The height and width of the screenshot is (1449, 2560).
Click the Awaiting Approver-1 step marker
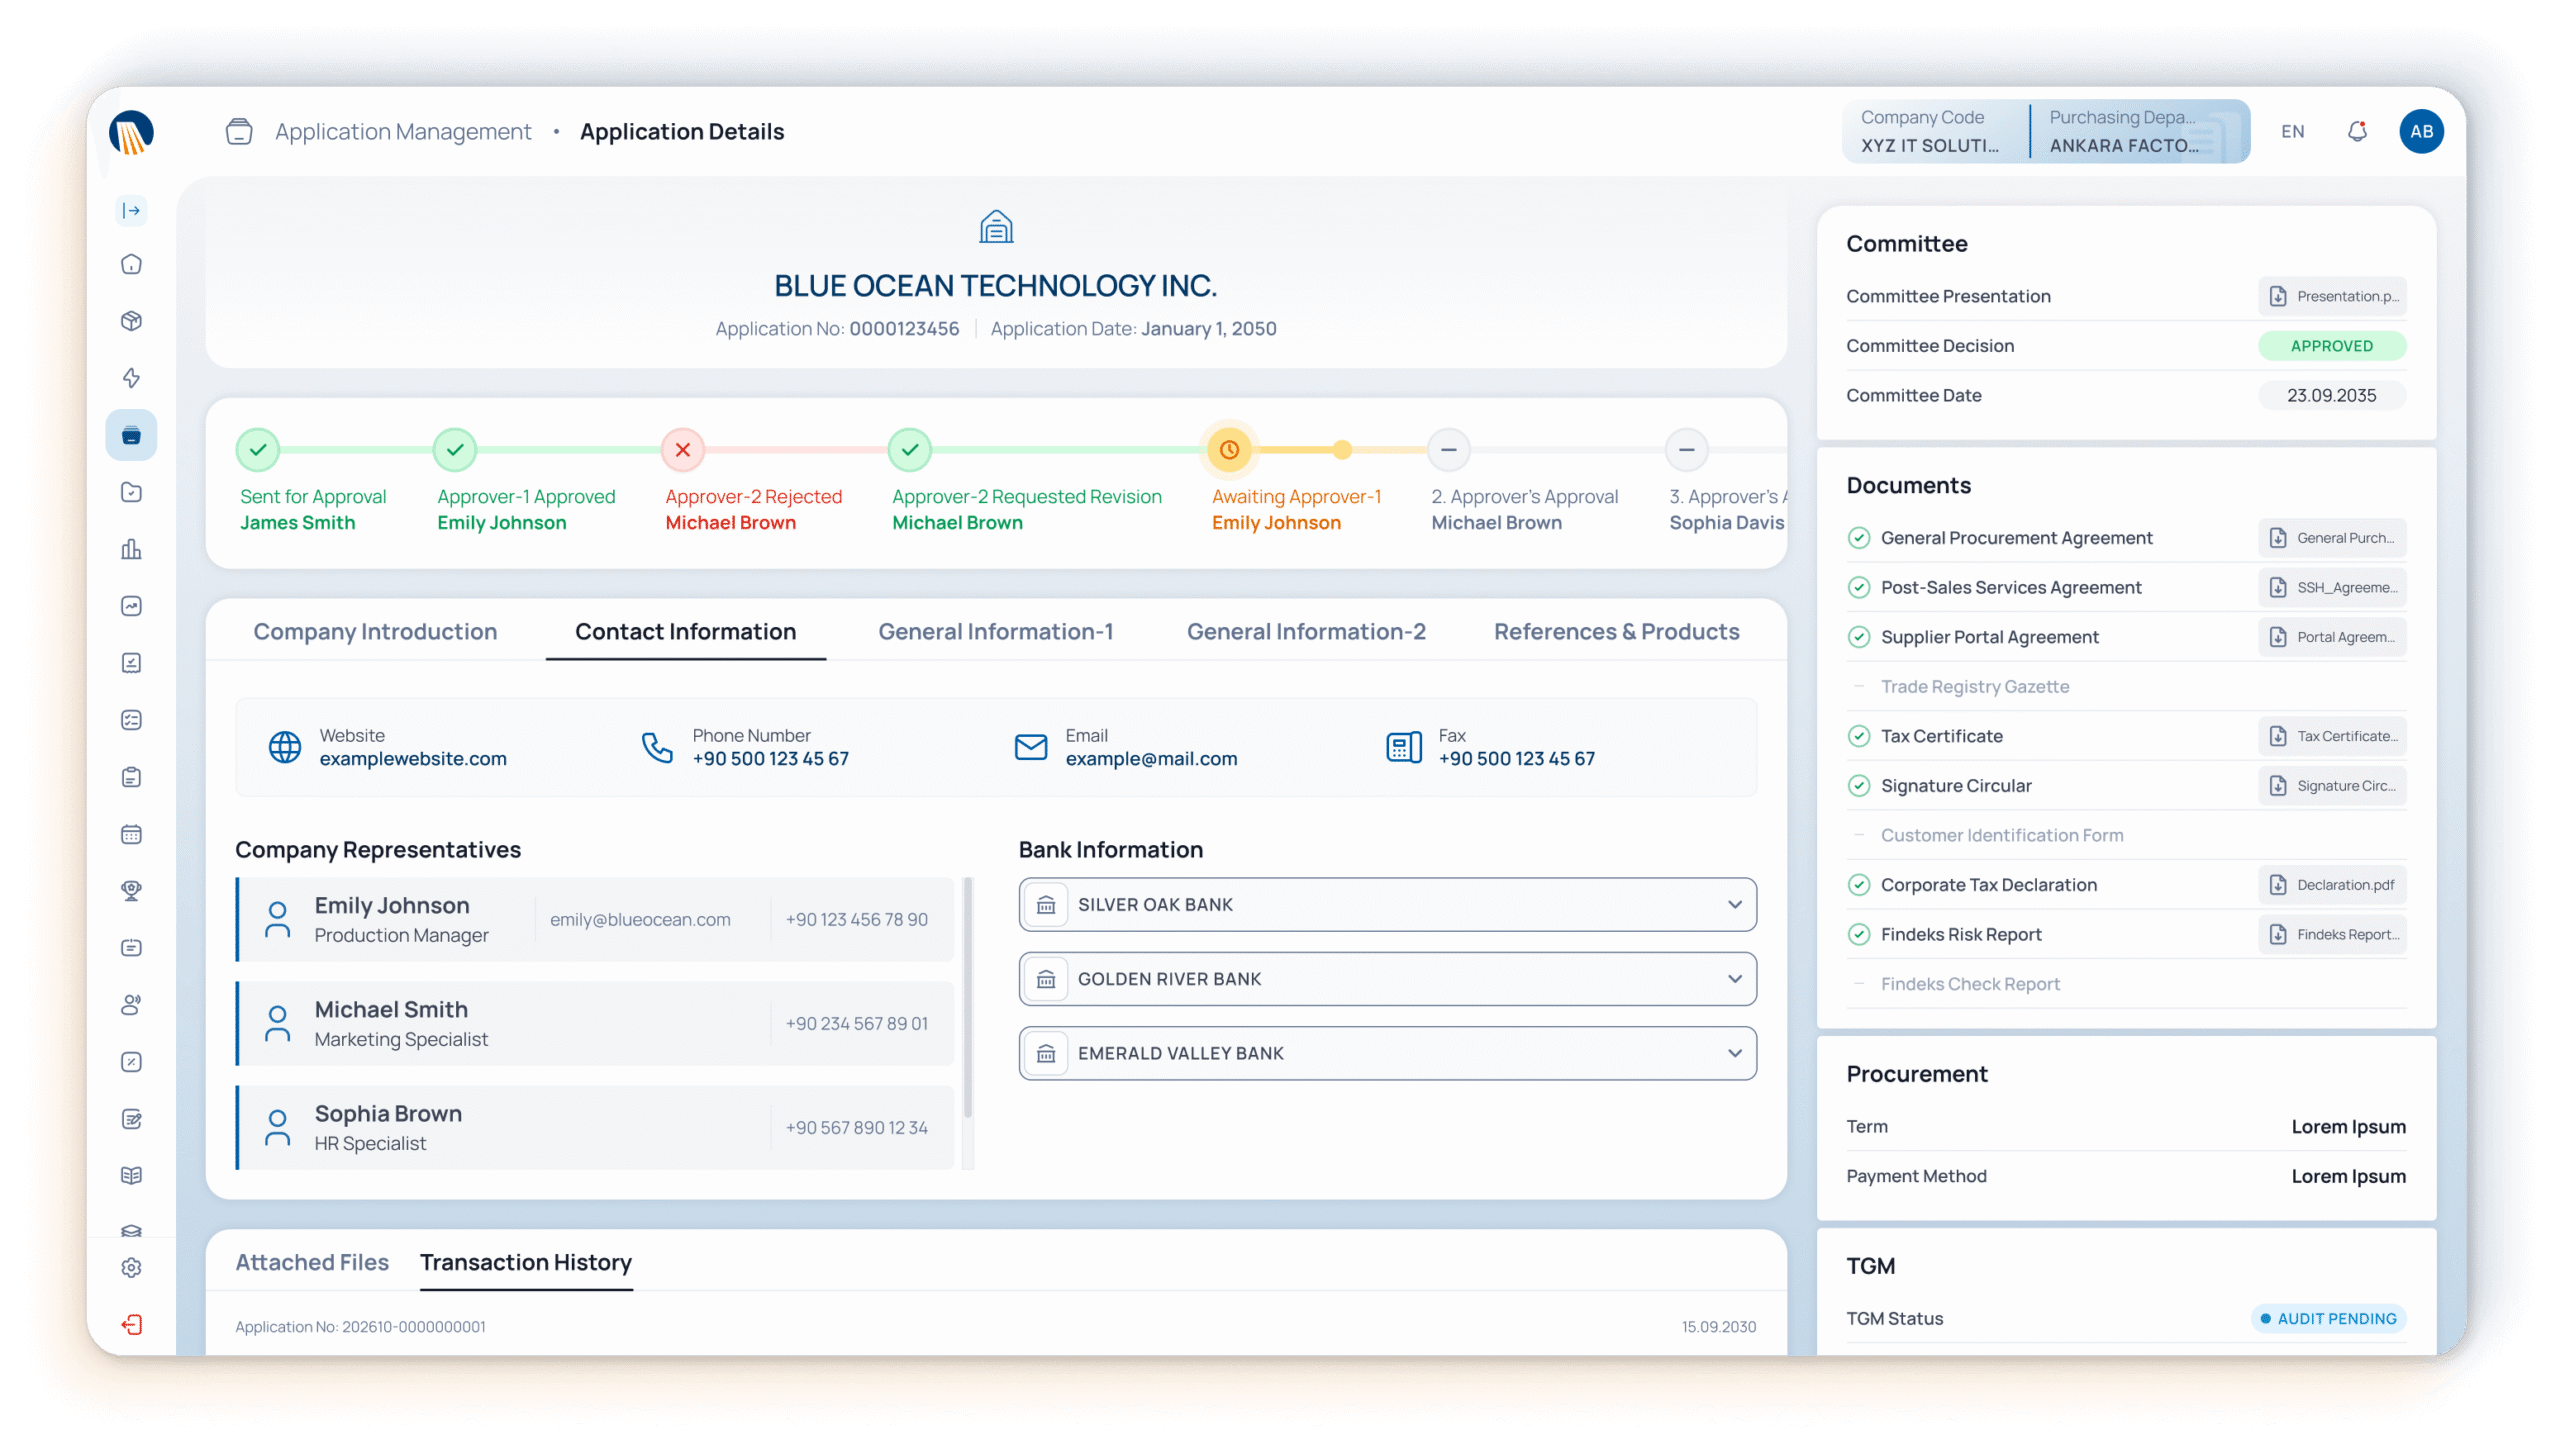1229,450
